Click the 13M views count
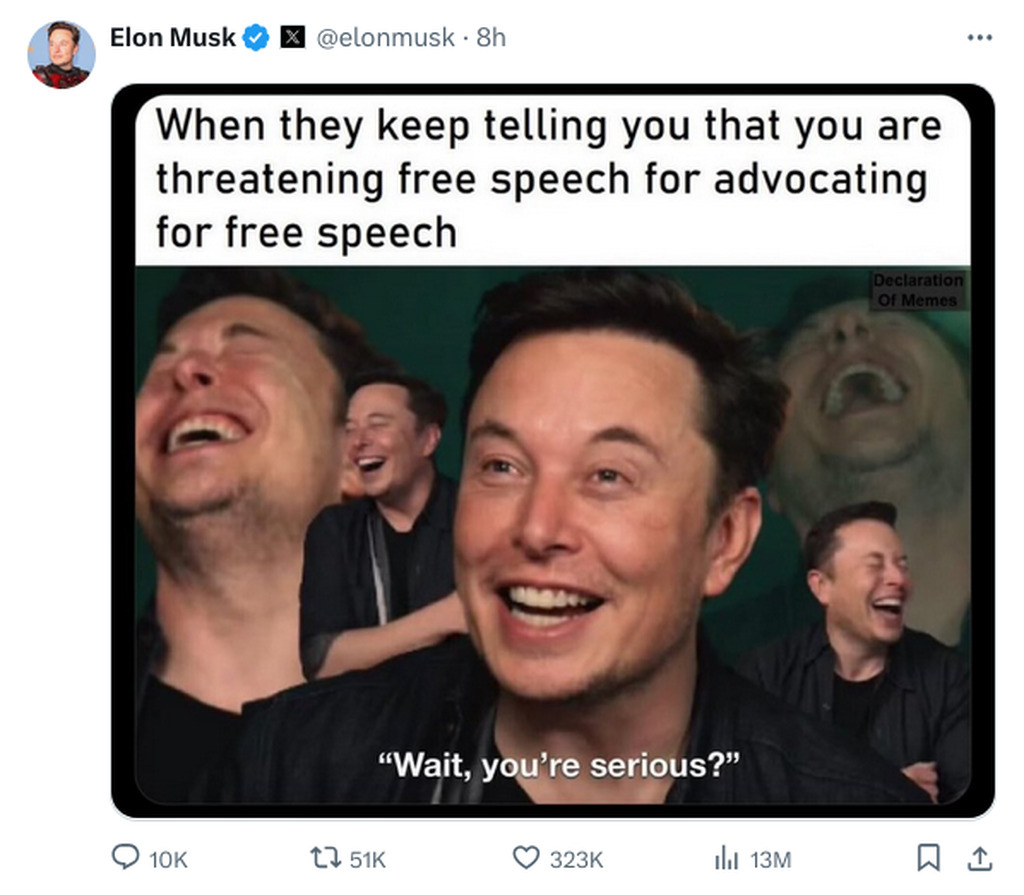Image resolution: width=1024 pixels, height=895 pixels. [x=771, y=860]
